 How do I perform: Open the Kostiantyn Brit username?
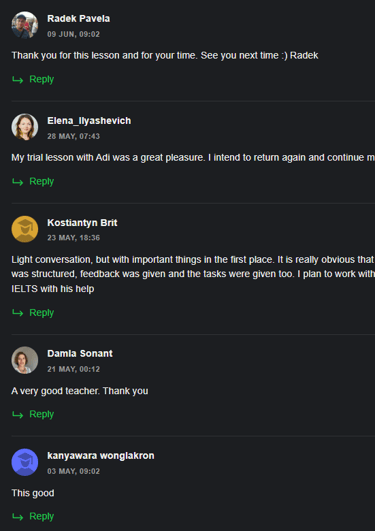(x=82, y=223)
